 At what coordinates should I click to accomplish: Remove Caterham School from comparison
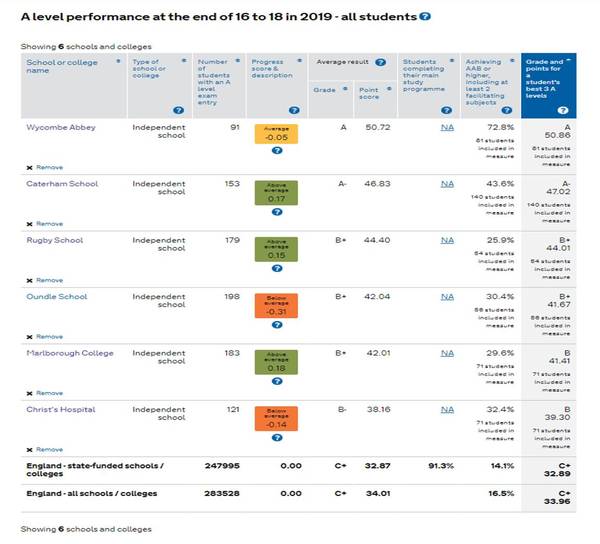(45, 224)
